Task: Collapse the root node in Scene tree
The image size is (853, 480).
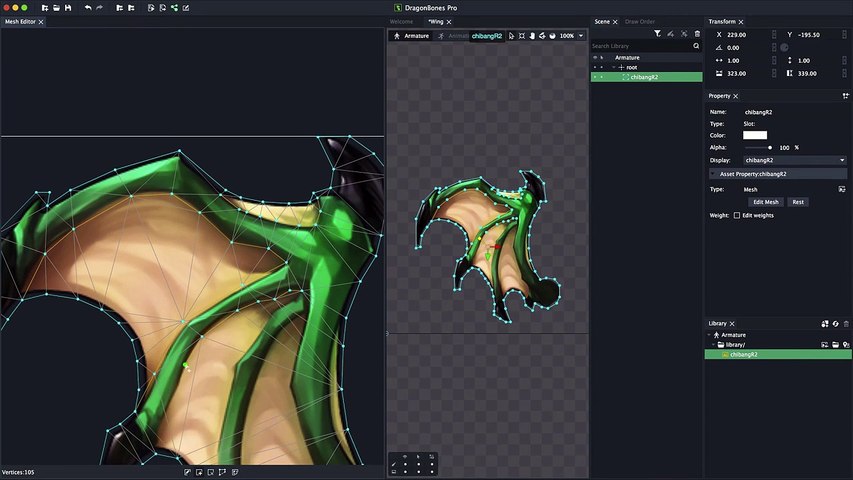Action: coord(614,67)
